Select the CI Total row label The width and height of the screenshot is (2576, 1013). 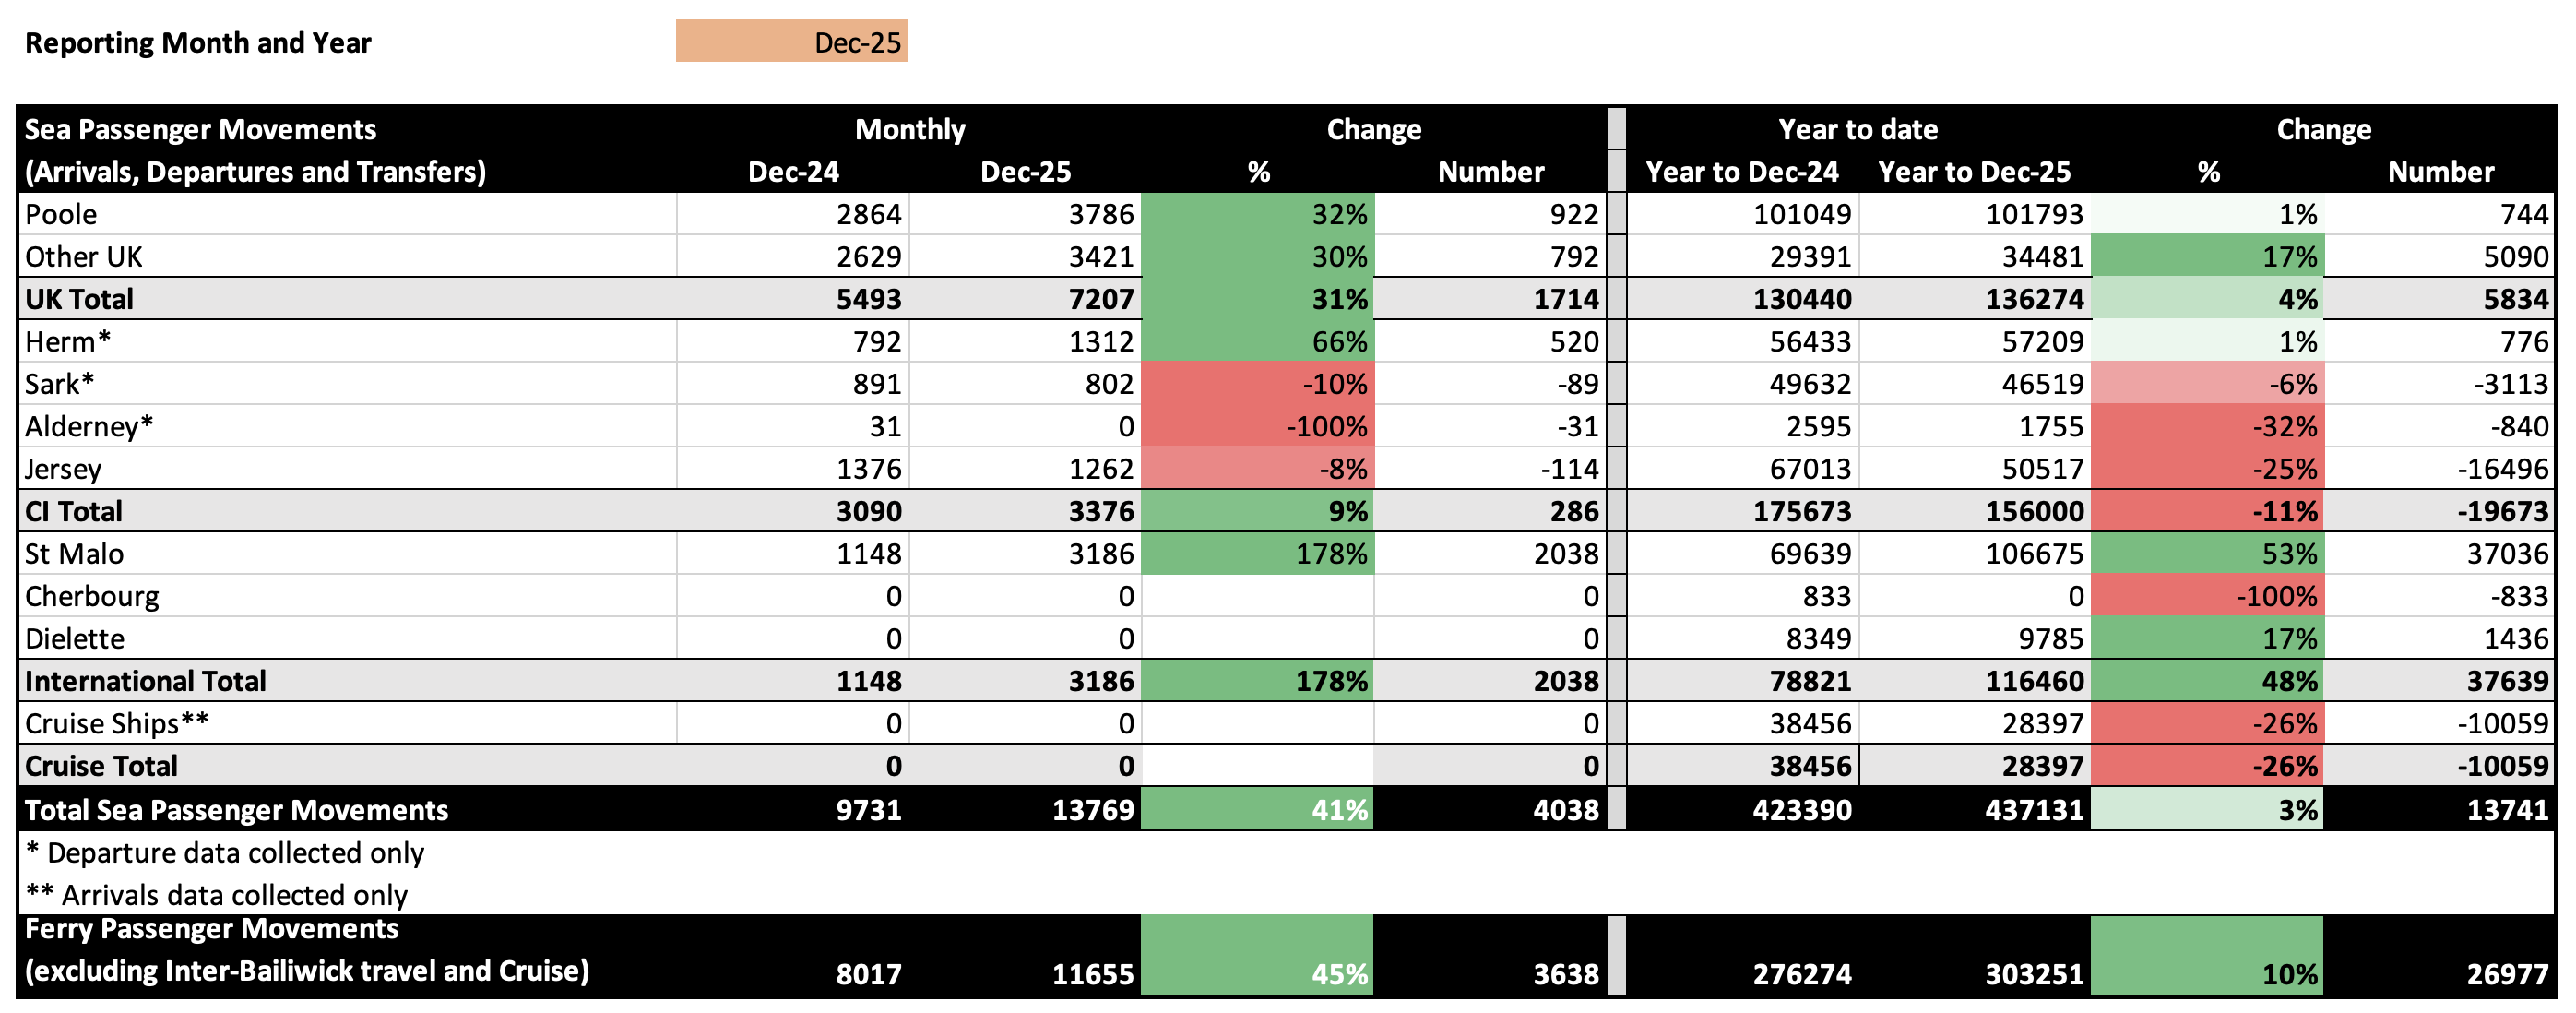(x=73, y=511)
